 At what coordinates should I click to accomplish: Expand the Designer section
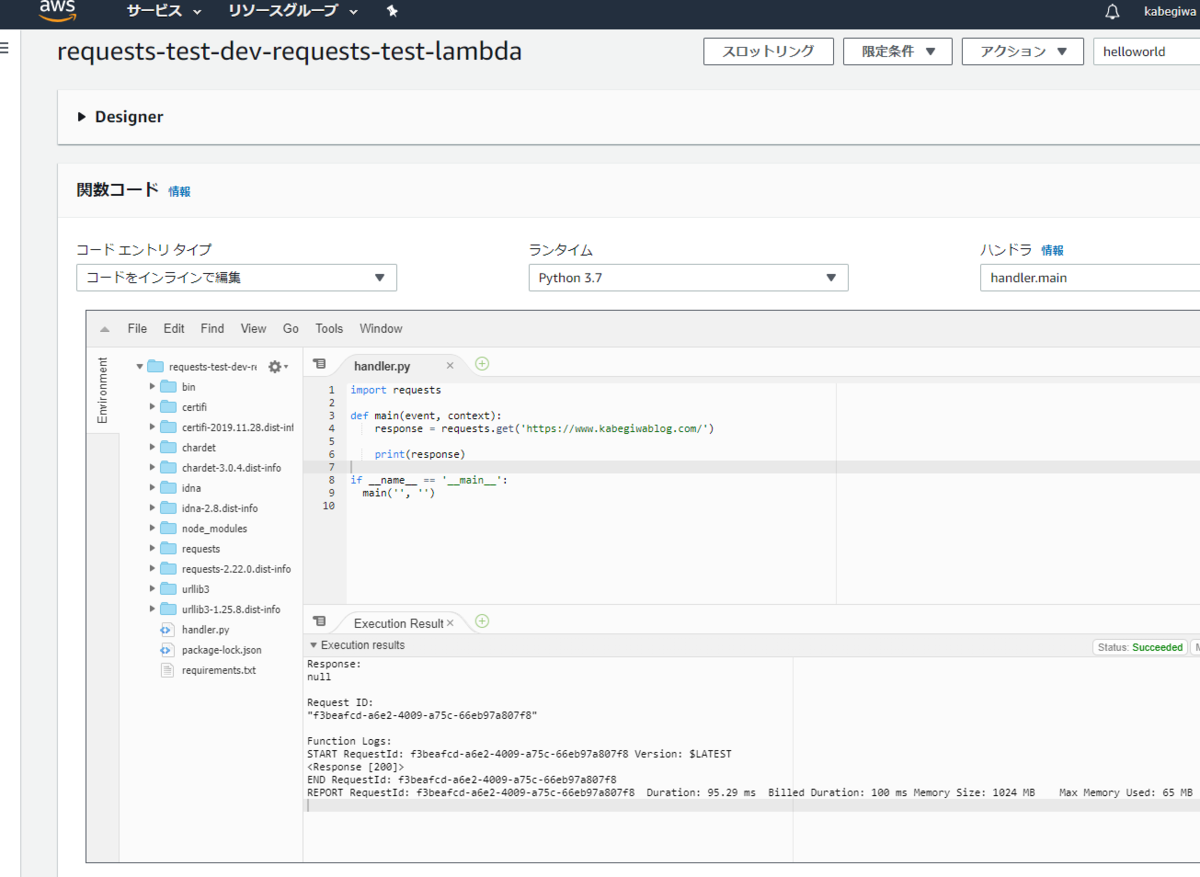120,117
